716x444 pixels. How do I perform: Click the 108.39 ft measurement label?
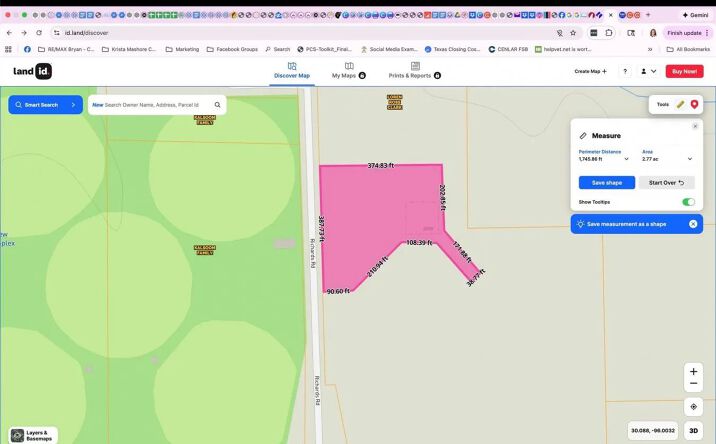pos(419,243)
